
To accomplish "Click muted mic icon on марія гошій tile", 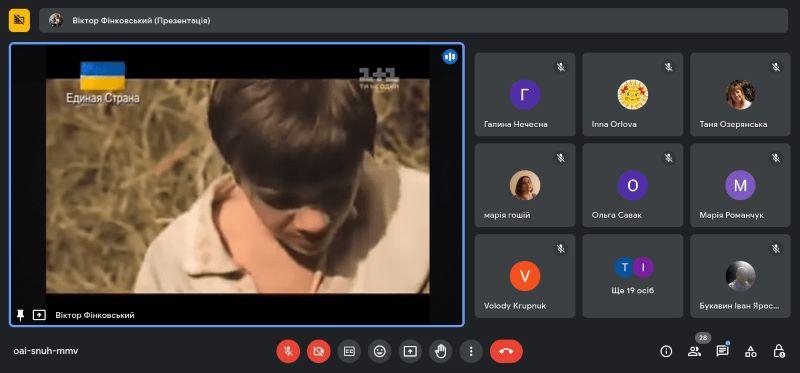I will click(x=561, y=158).
